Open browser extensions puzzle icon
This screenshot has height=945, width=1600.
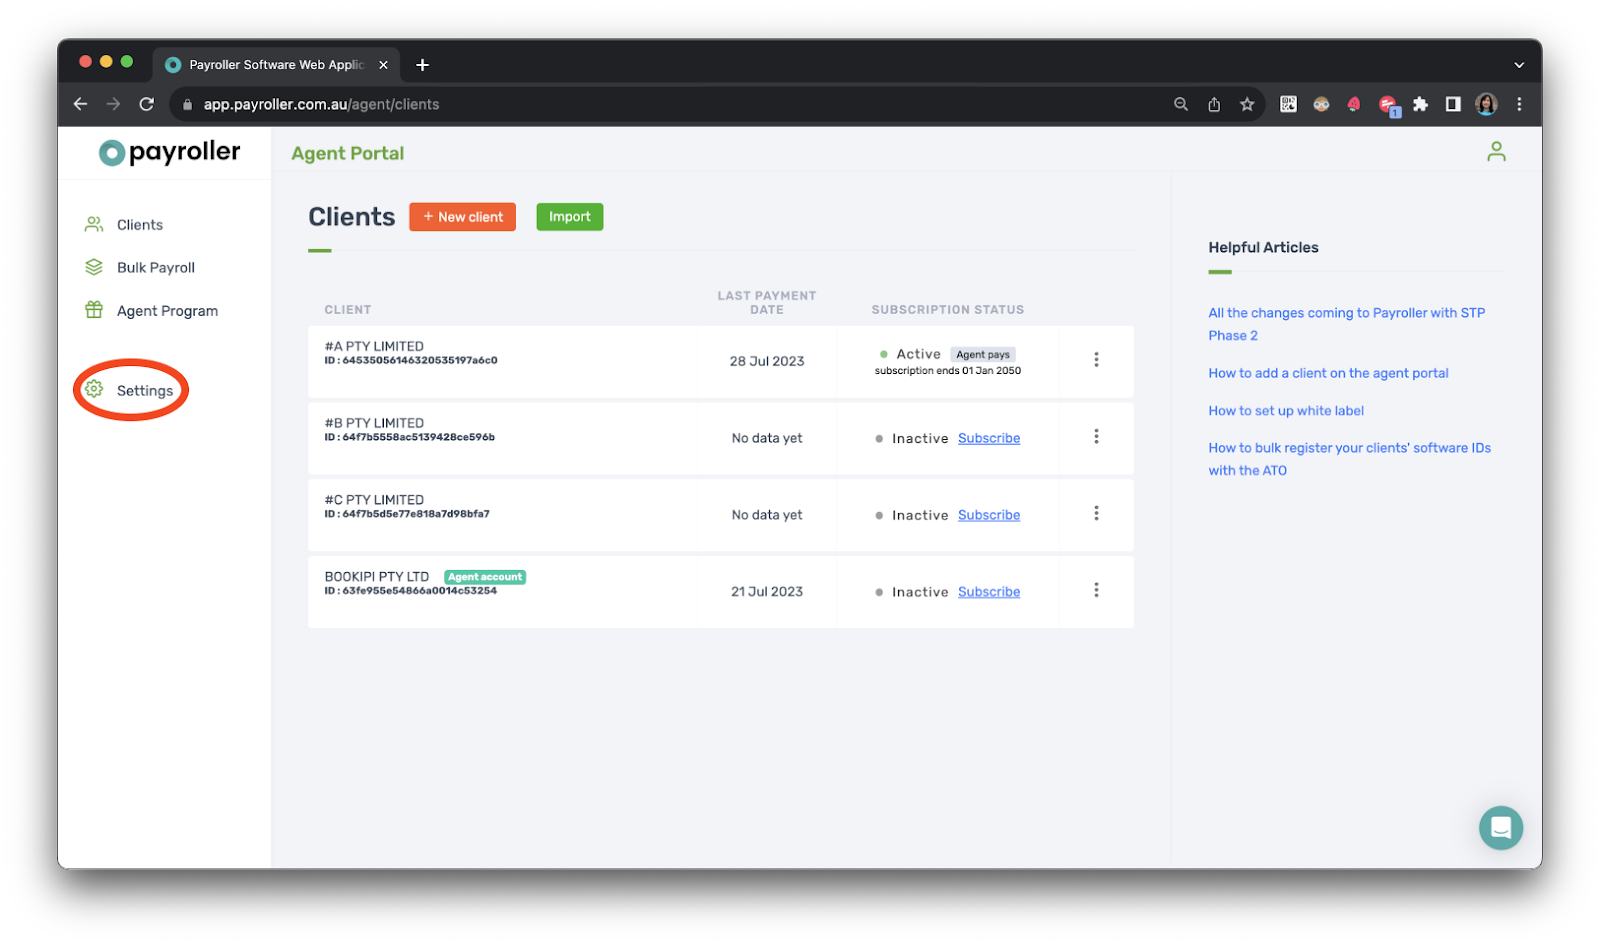coord(1420,104)
